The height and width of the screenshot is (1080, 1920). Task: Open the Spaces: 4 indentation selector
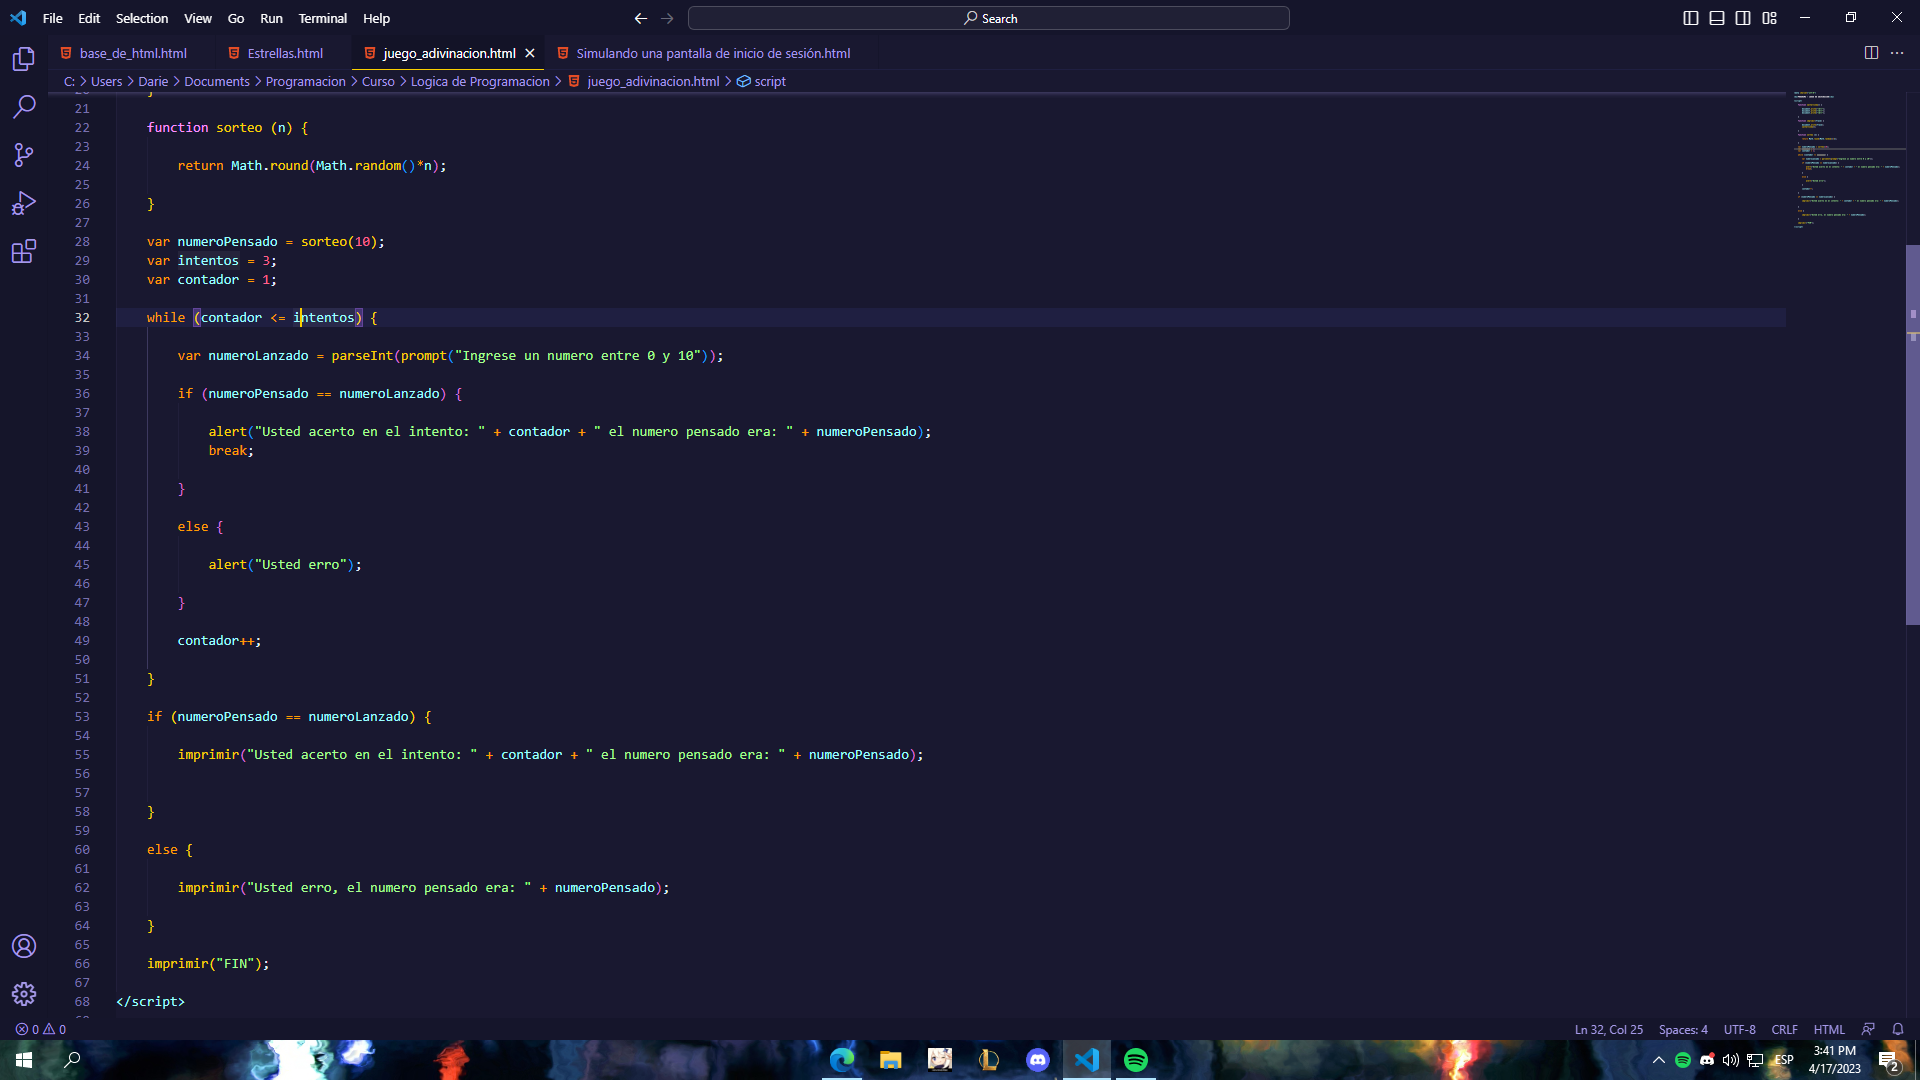point(1683,1029)
